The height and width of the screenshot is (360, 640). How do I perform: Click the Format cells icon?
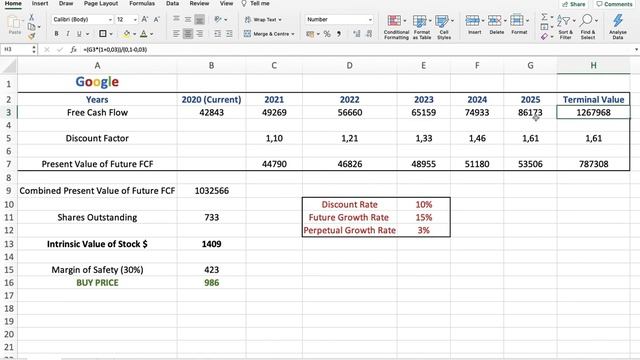pyautogui.click(x=517, y=20)
